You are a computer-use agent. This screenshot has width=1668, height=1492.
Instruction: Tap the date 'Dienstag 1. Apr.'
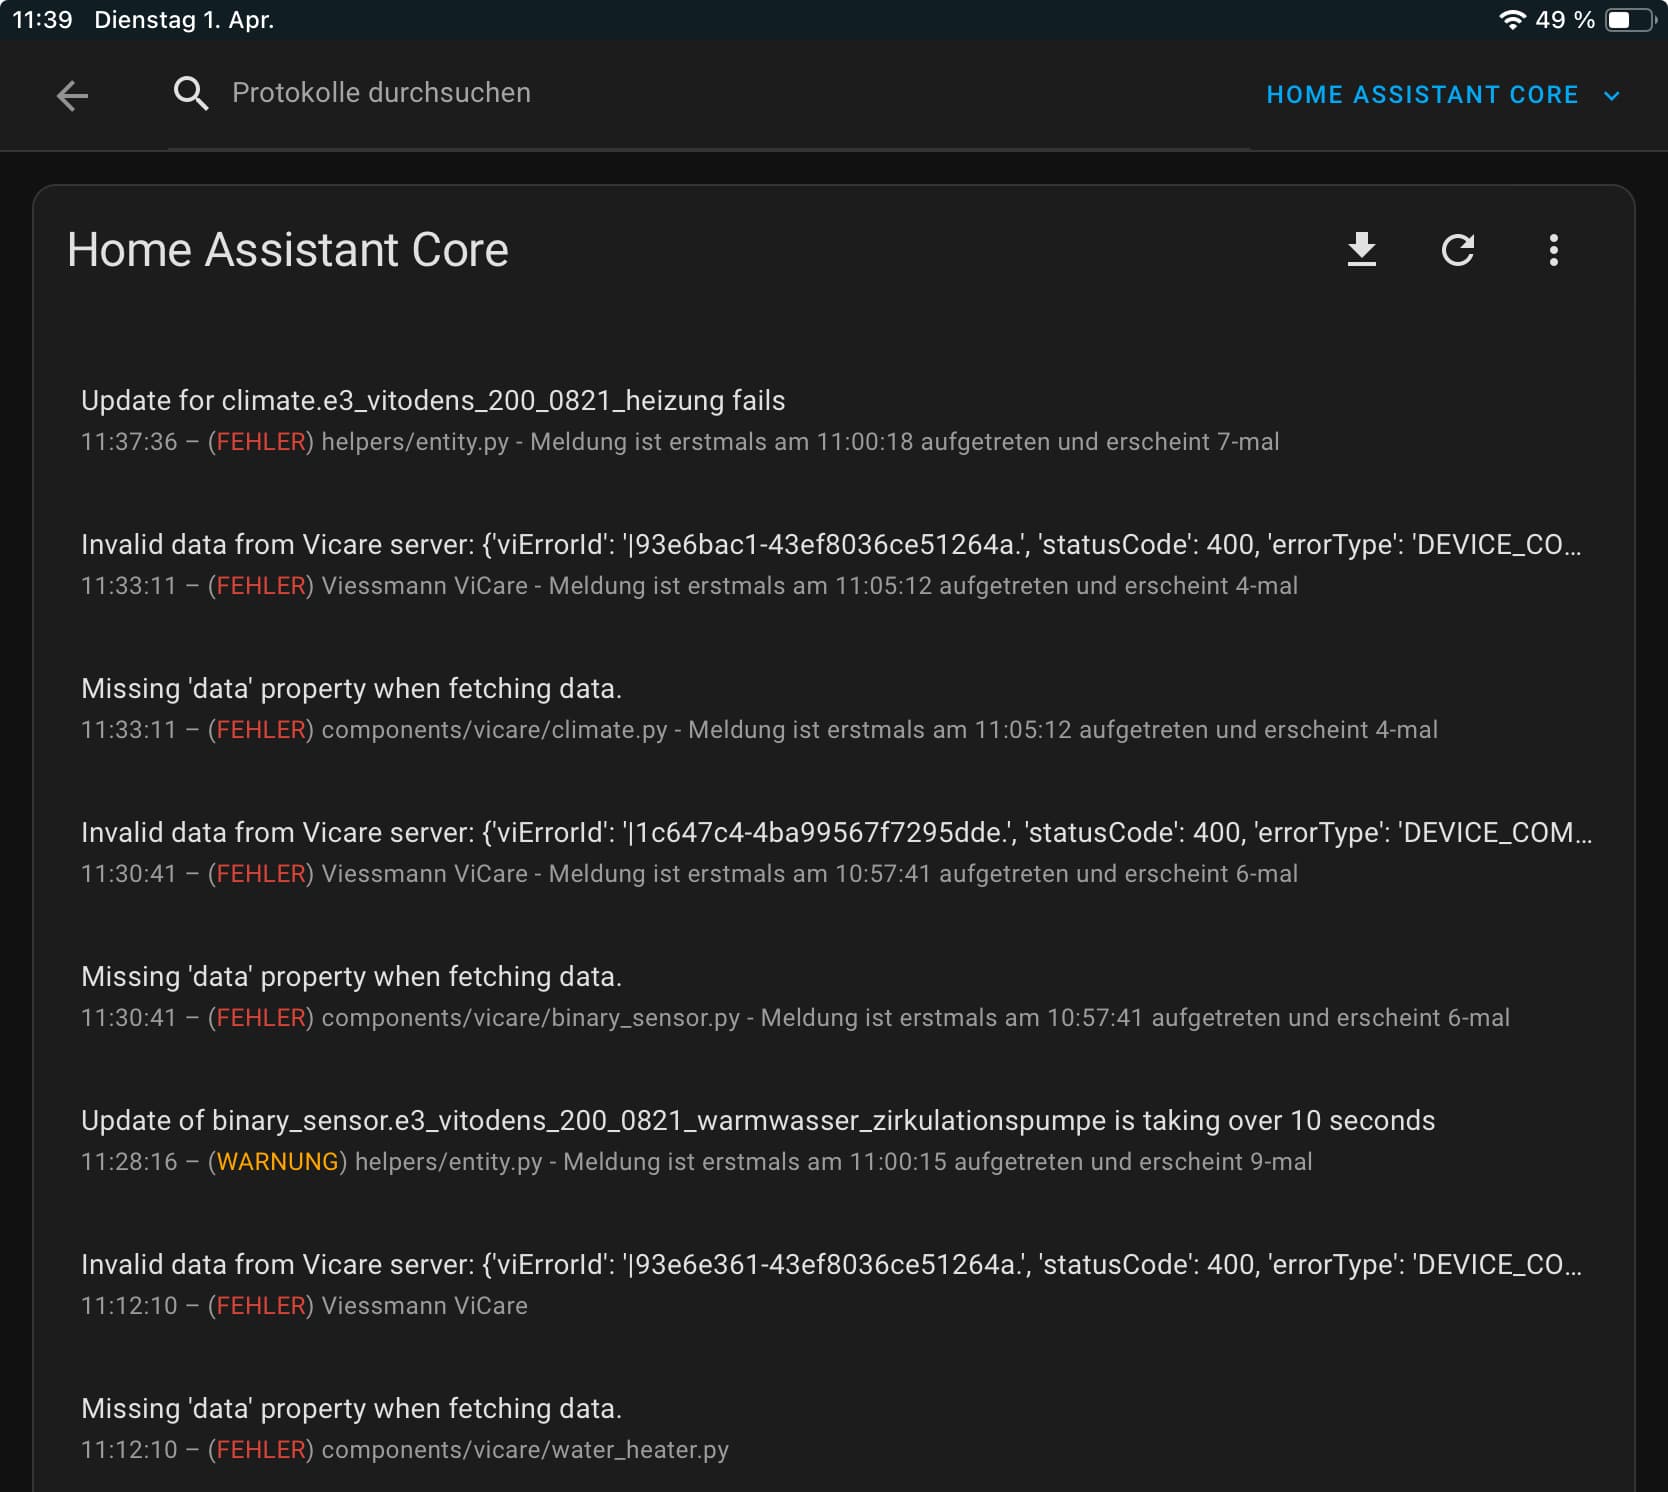click(184, 19)
